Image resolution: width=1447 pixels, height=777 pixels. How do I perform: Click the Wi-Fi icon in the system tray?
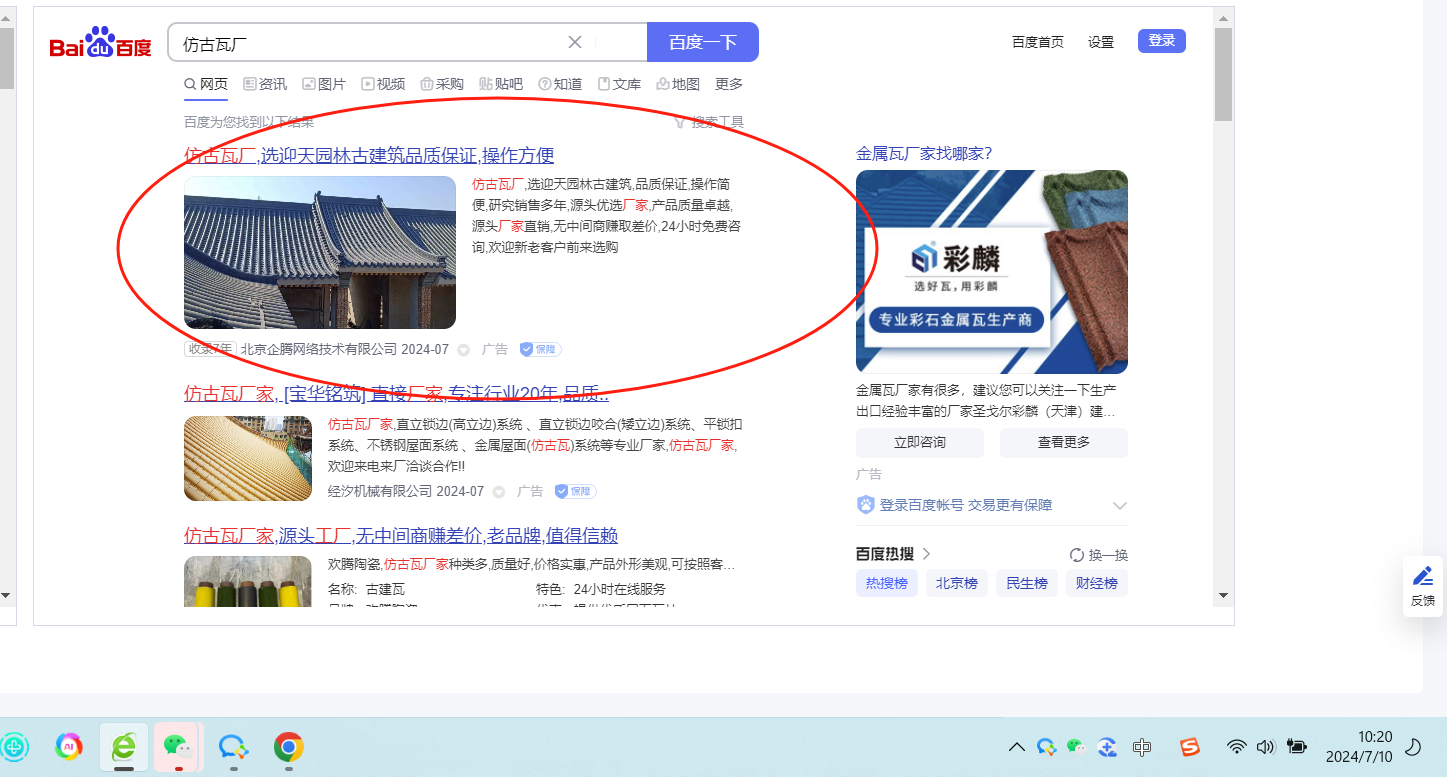[x=1237, y=747]
